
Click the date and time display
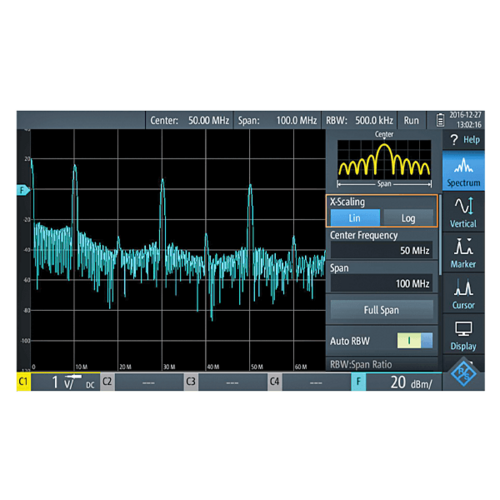click(465, 120)
